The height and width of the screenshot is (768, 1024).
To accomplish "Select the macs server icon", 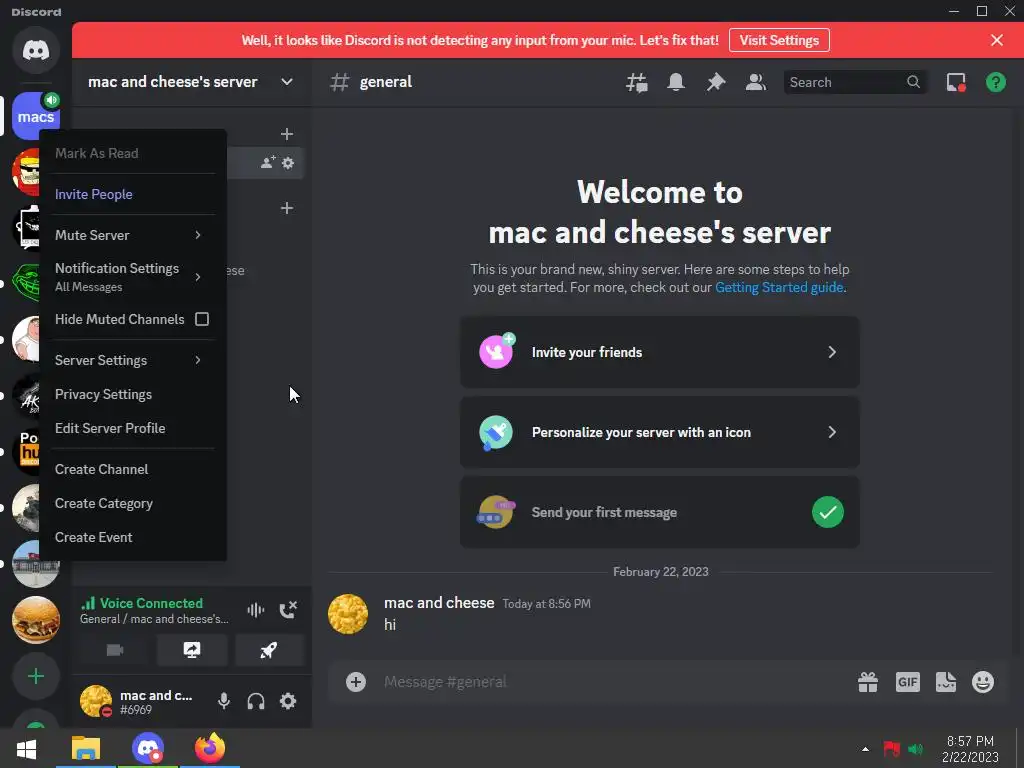I will pos(36,116).
